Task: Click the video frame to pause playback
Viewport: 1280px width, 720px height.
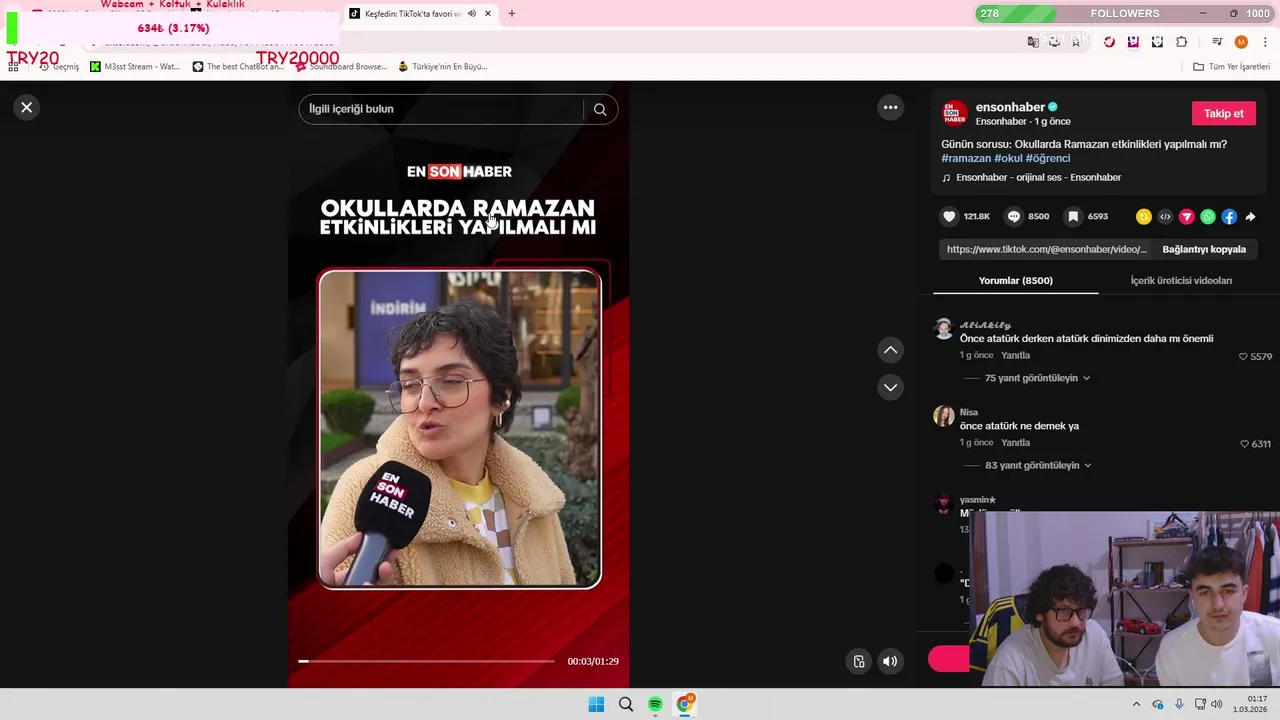Action: (x=459, y=428)
